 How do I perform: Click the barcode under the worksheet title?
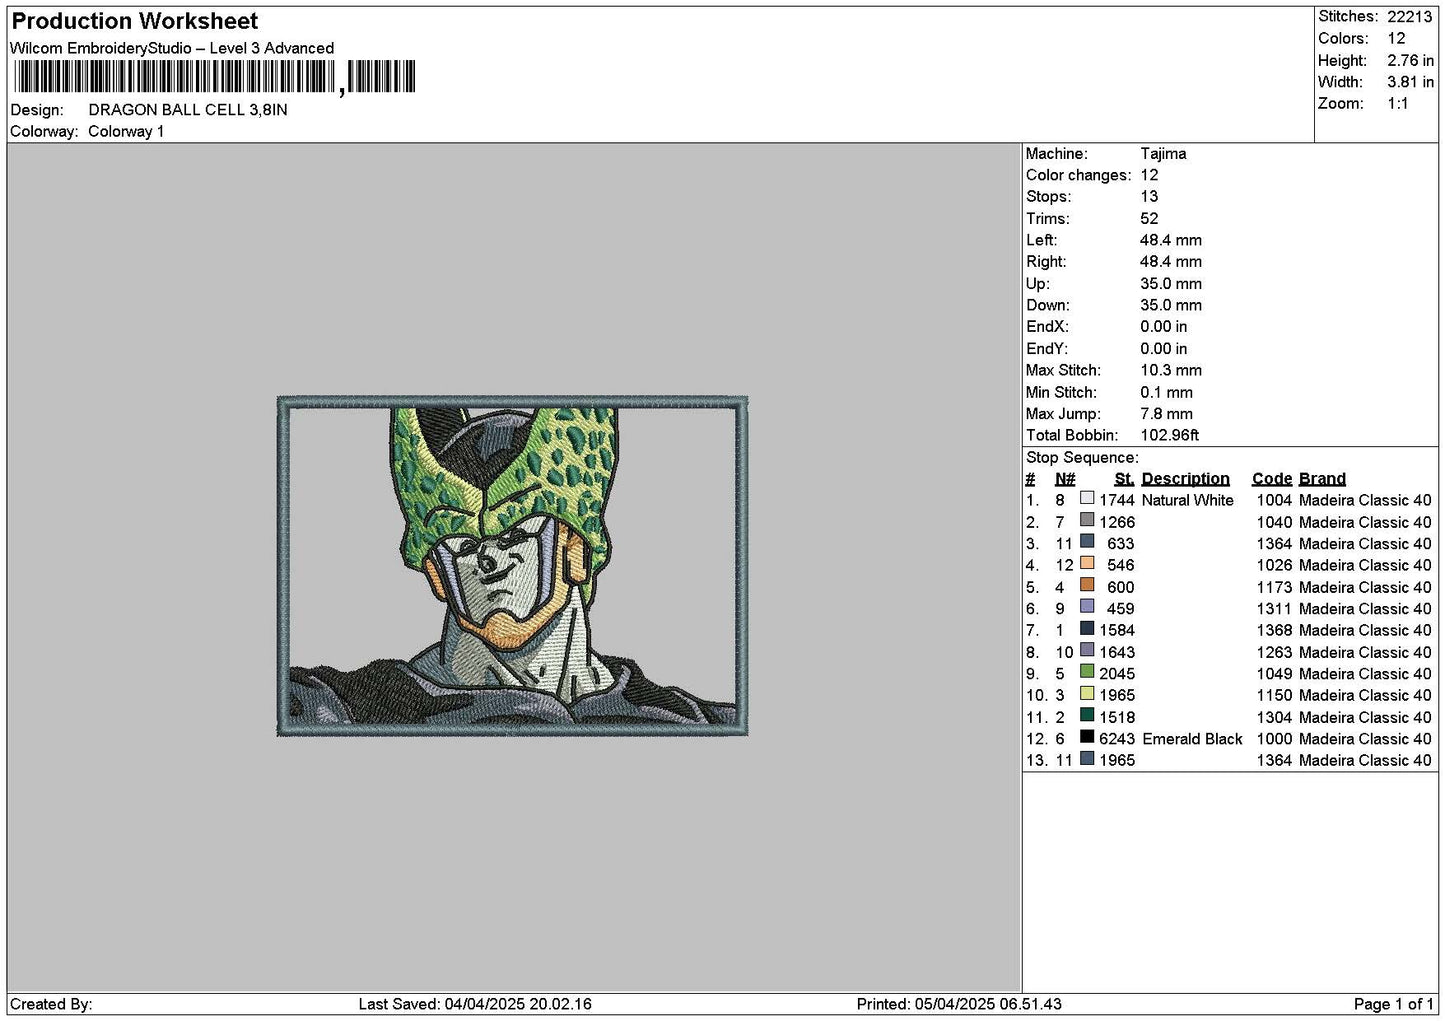coord(213,77)
